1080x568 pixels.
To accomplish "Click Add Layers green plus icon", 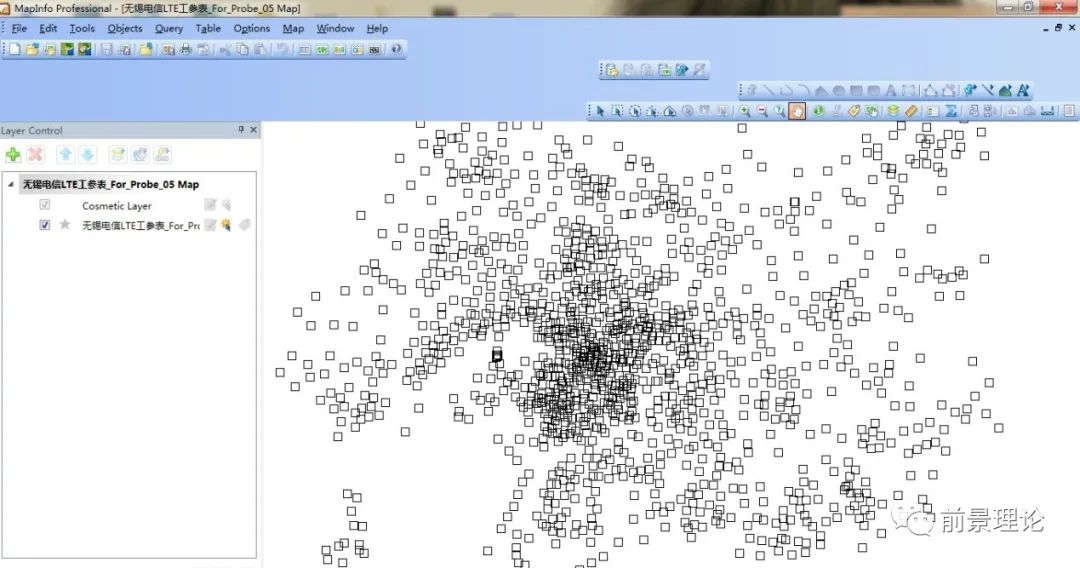I will point(13,154).
